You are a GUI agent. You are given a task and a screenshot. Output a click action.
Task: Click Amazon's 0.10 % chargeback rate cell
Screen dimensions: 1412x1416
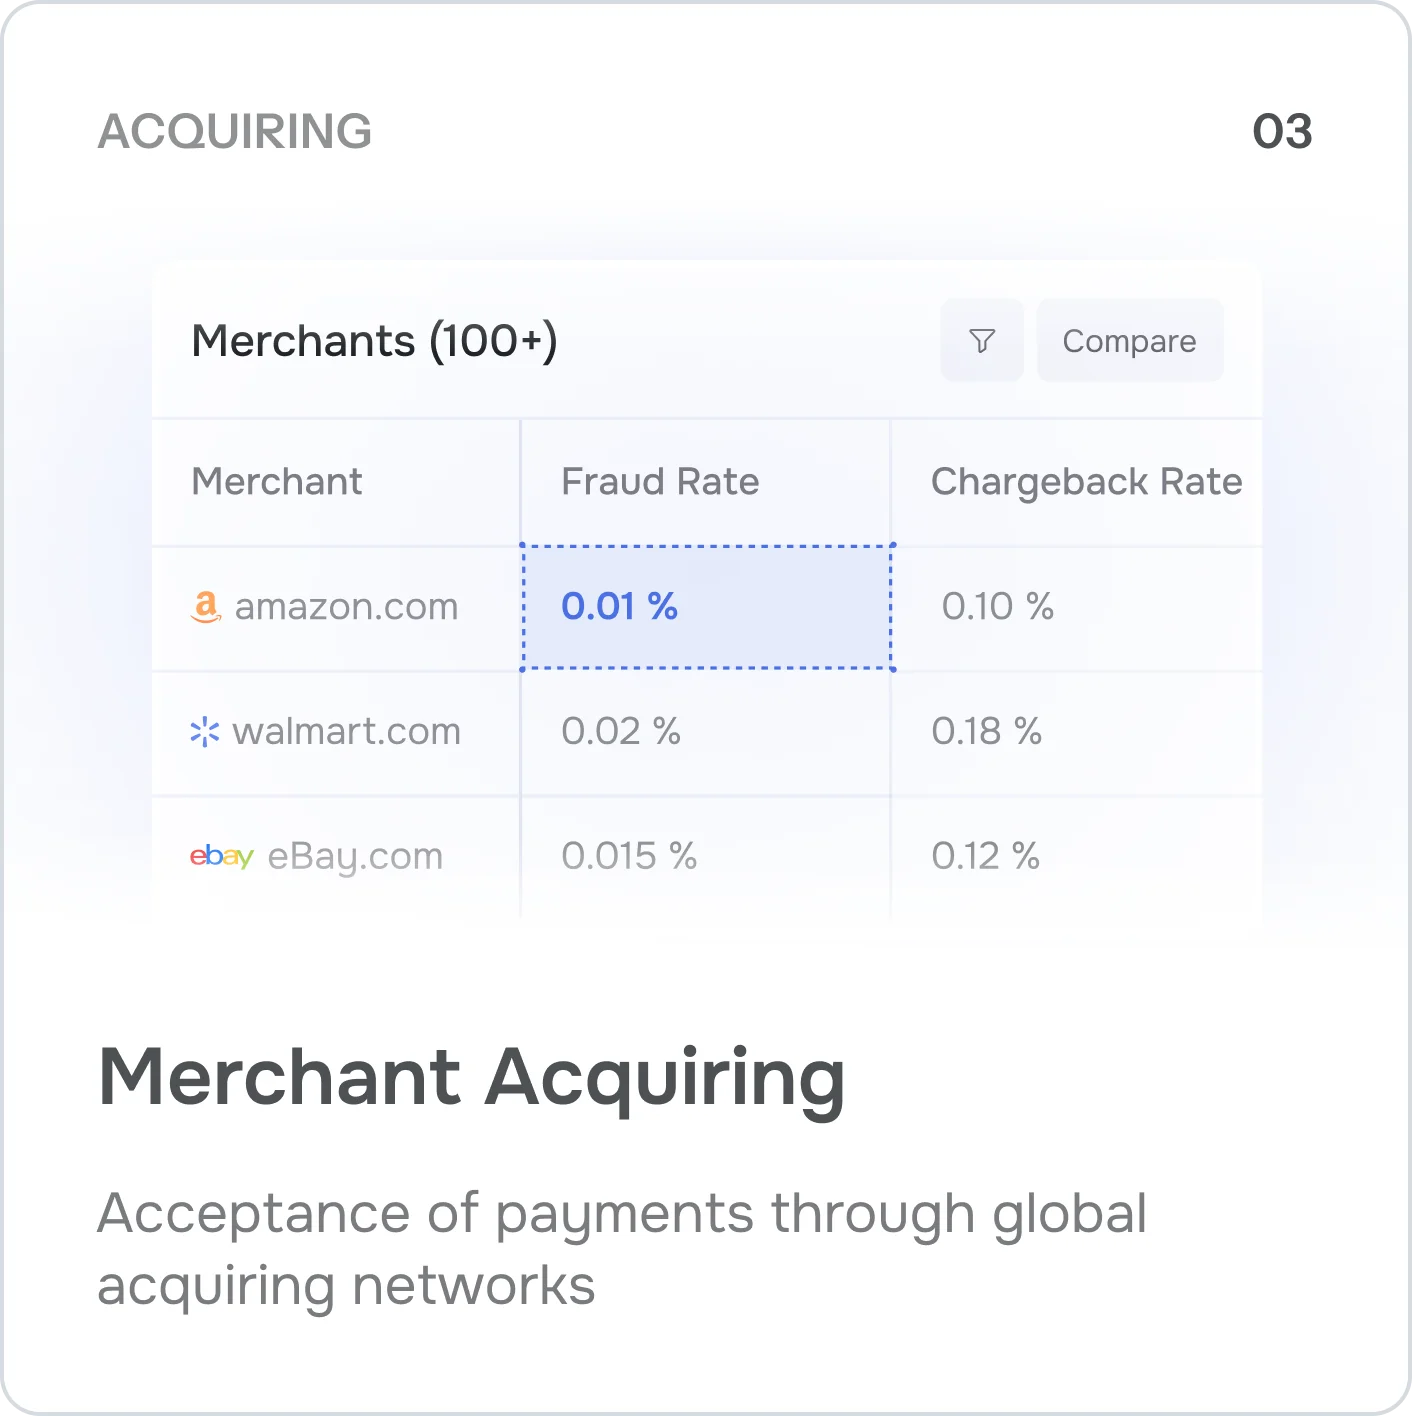pyautogui.click(x=997, y=607)
